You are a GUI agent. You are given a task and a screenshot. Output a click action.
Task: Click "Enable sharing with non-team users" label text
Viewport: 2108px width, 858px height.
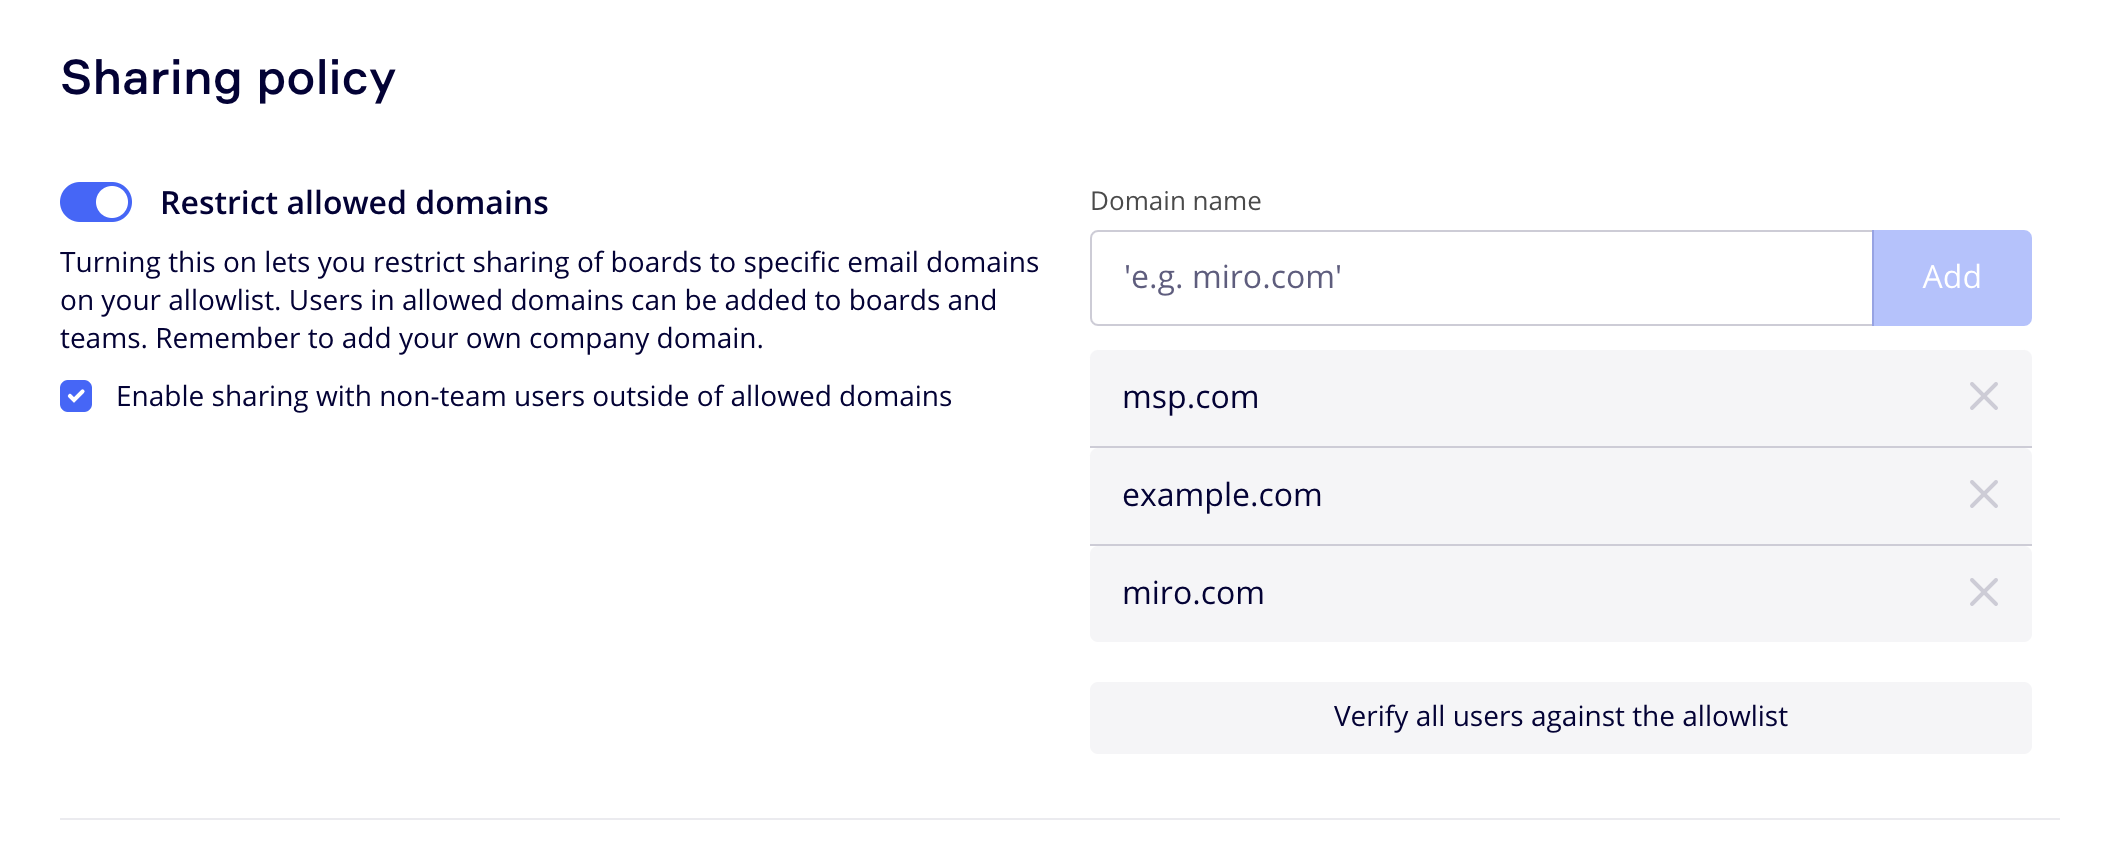(x=534, y=397)
